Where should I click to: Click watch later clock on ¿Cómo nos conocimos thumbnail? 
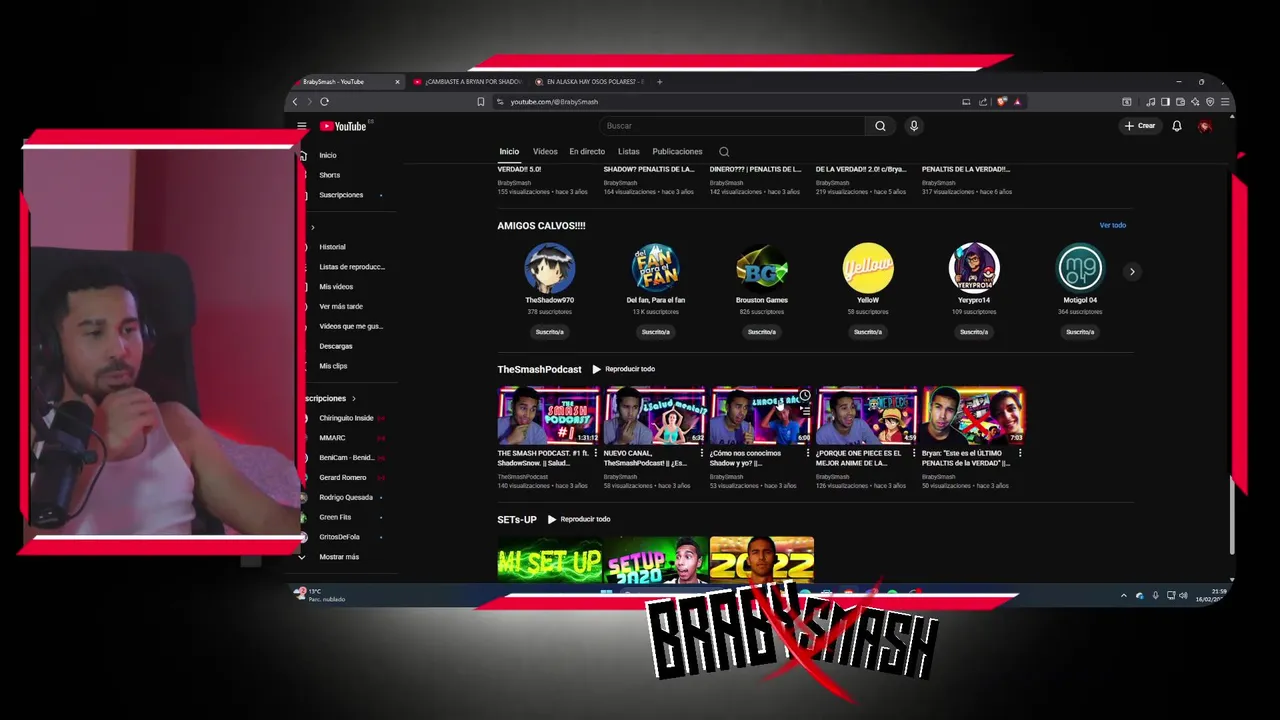pos(804,396)
